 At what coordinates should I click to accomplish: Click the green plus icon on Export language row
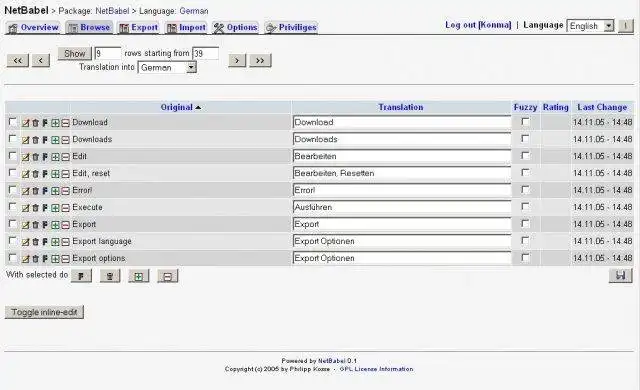click(55, 242)
